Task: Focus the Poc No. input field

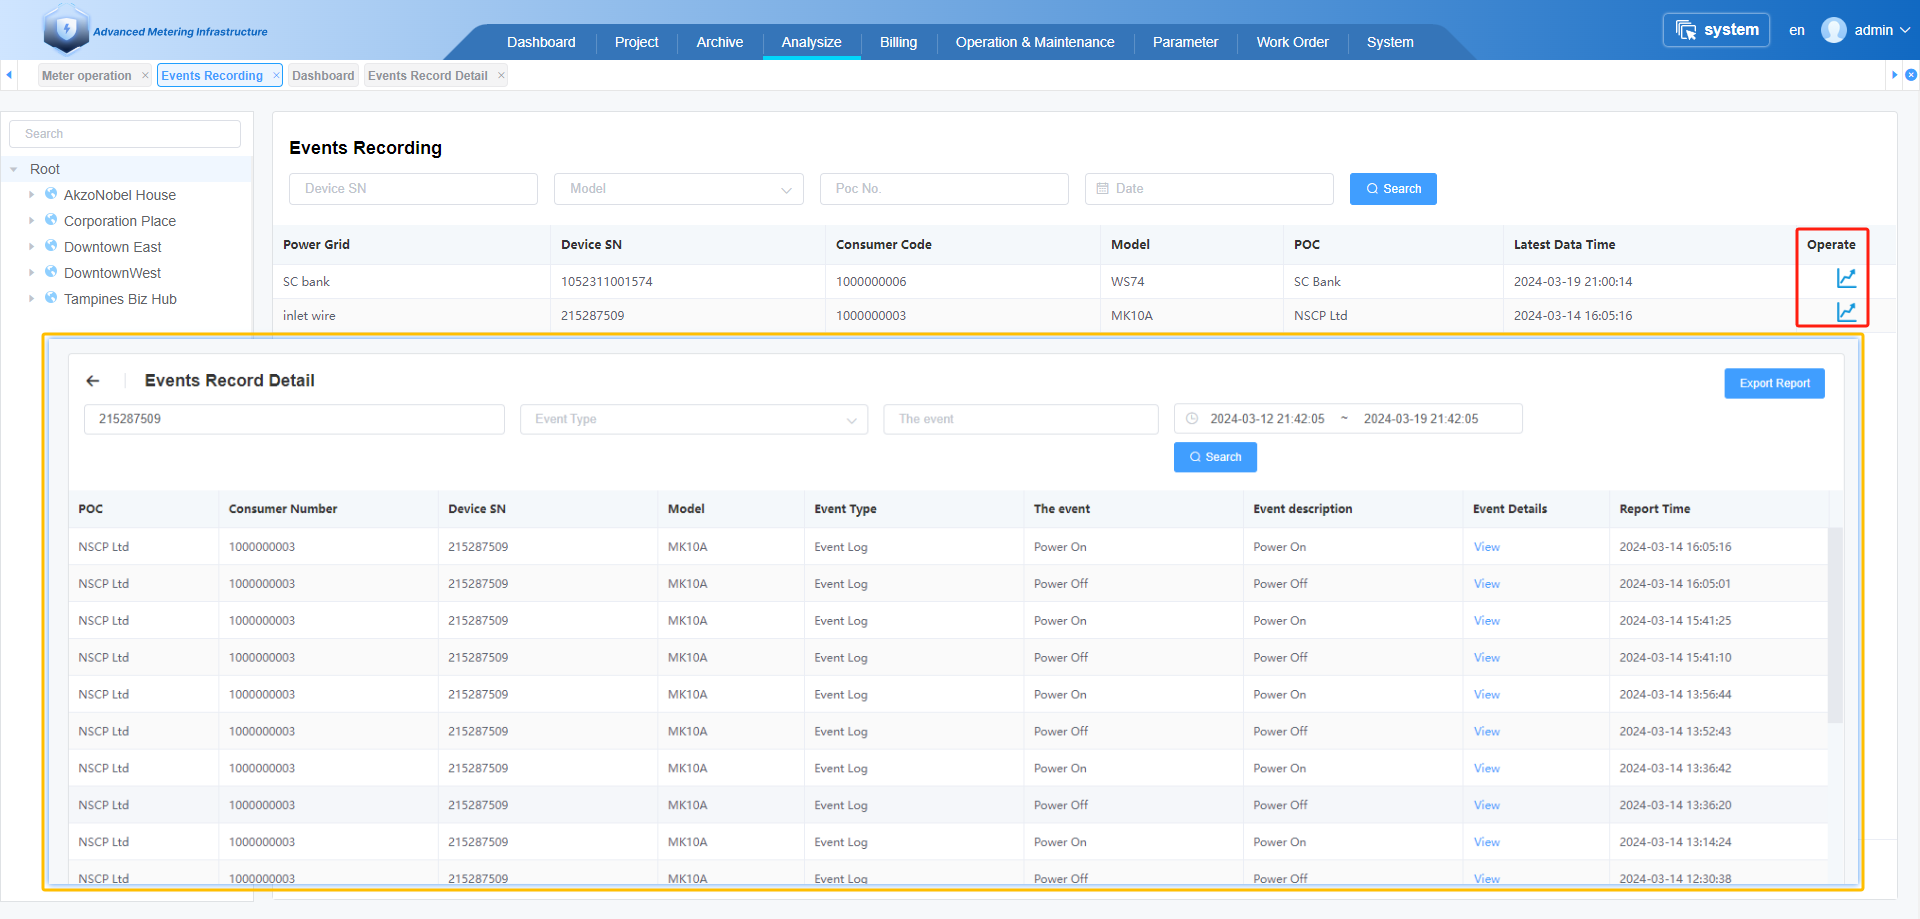Action: coord(944,189)
